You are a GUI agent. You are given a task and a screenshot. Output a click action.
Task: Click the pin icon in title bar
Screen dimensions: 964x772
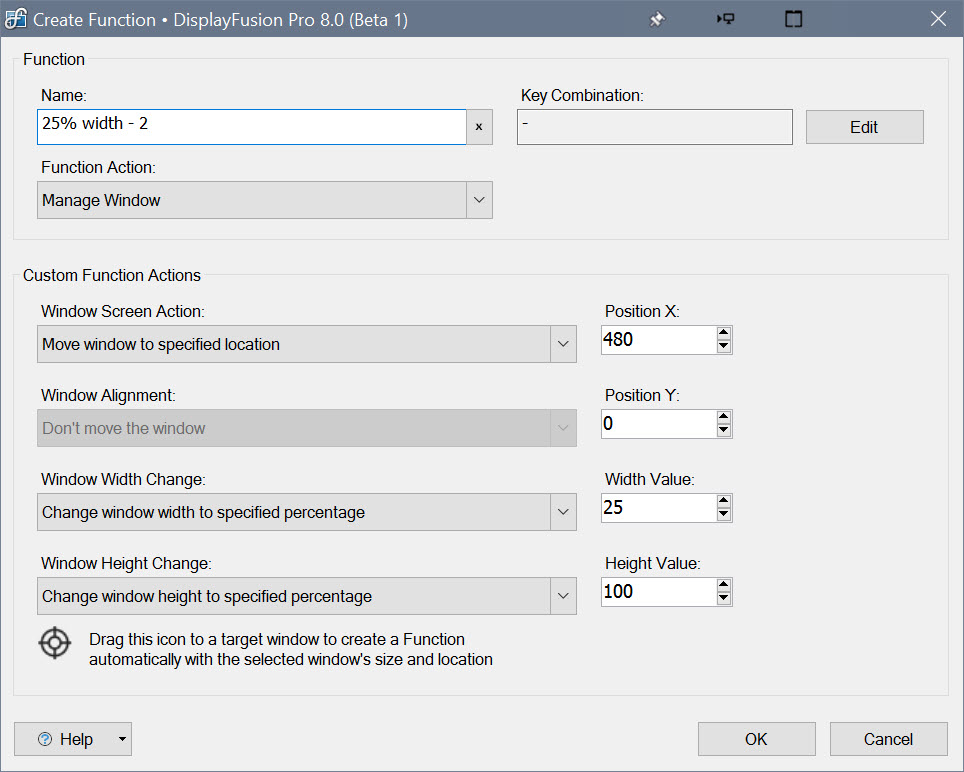click(x=657, y=20)
